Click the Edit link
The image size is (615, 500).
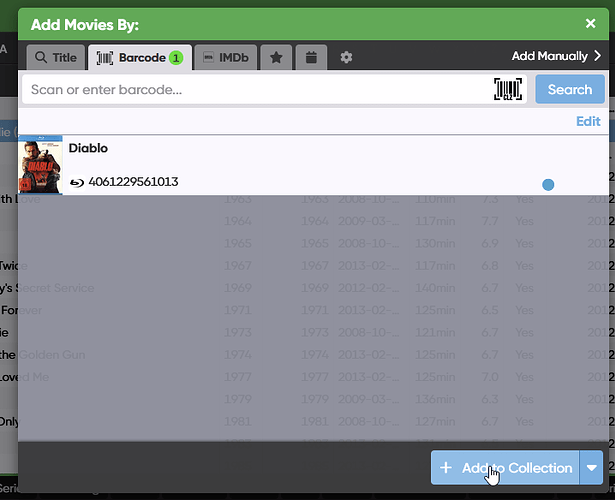[588, 121]
